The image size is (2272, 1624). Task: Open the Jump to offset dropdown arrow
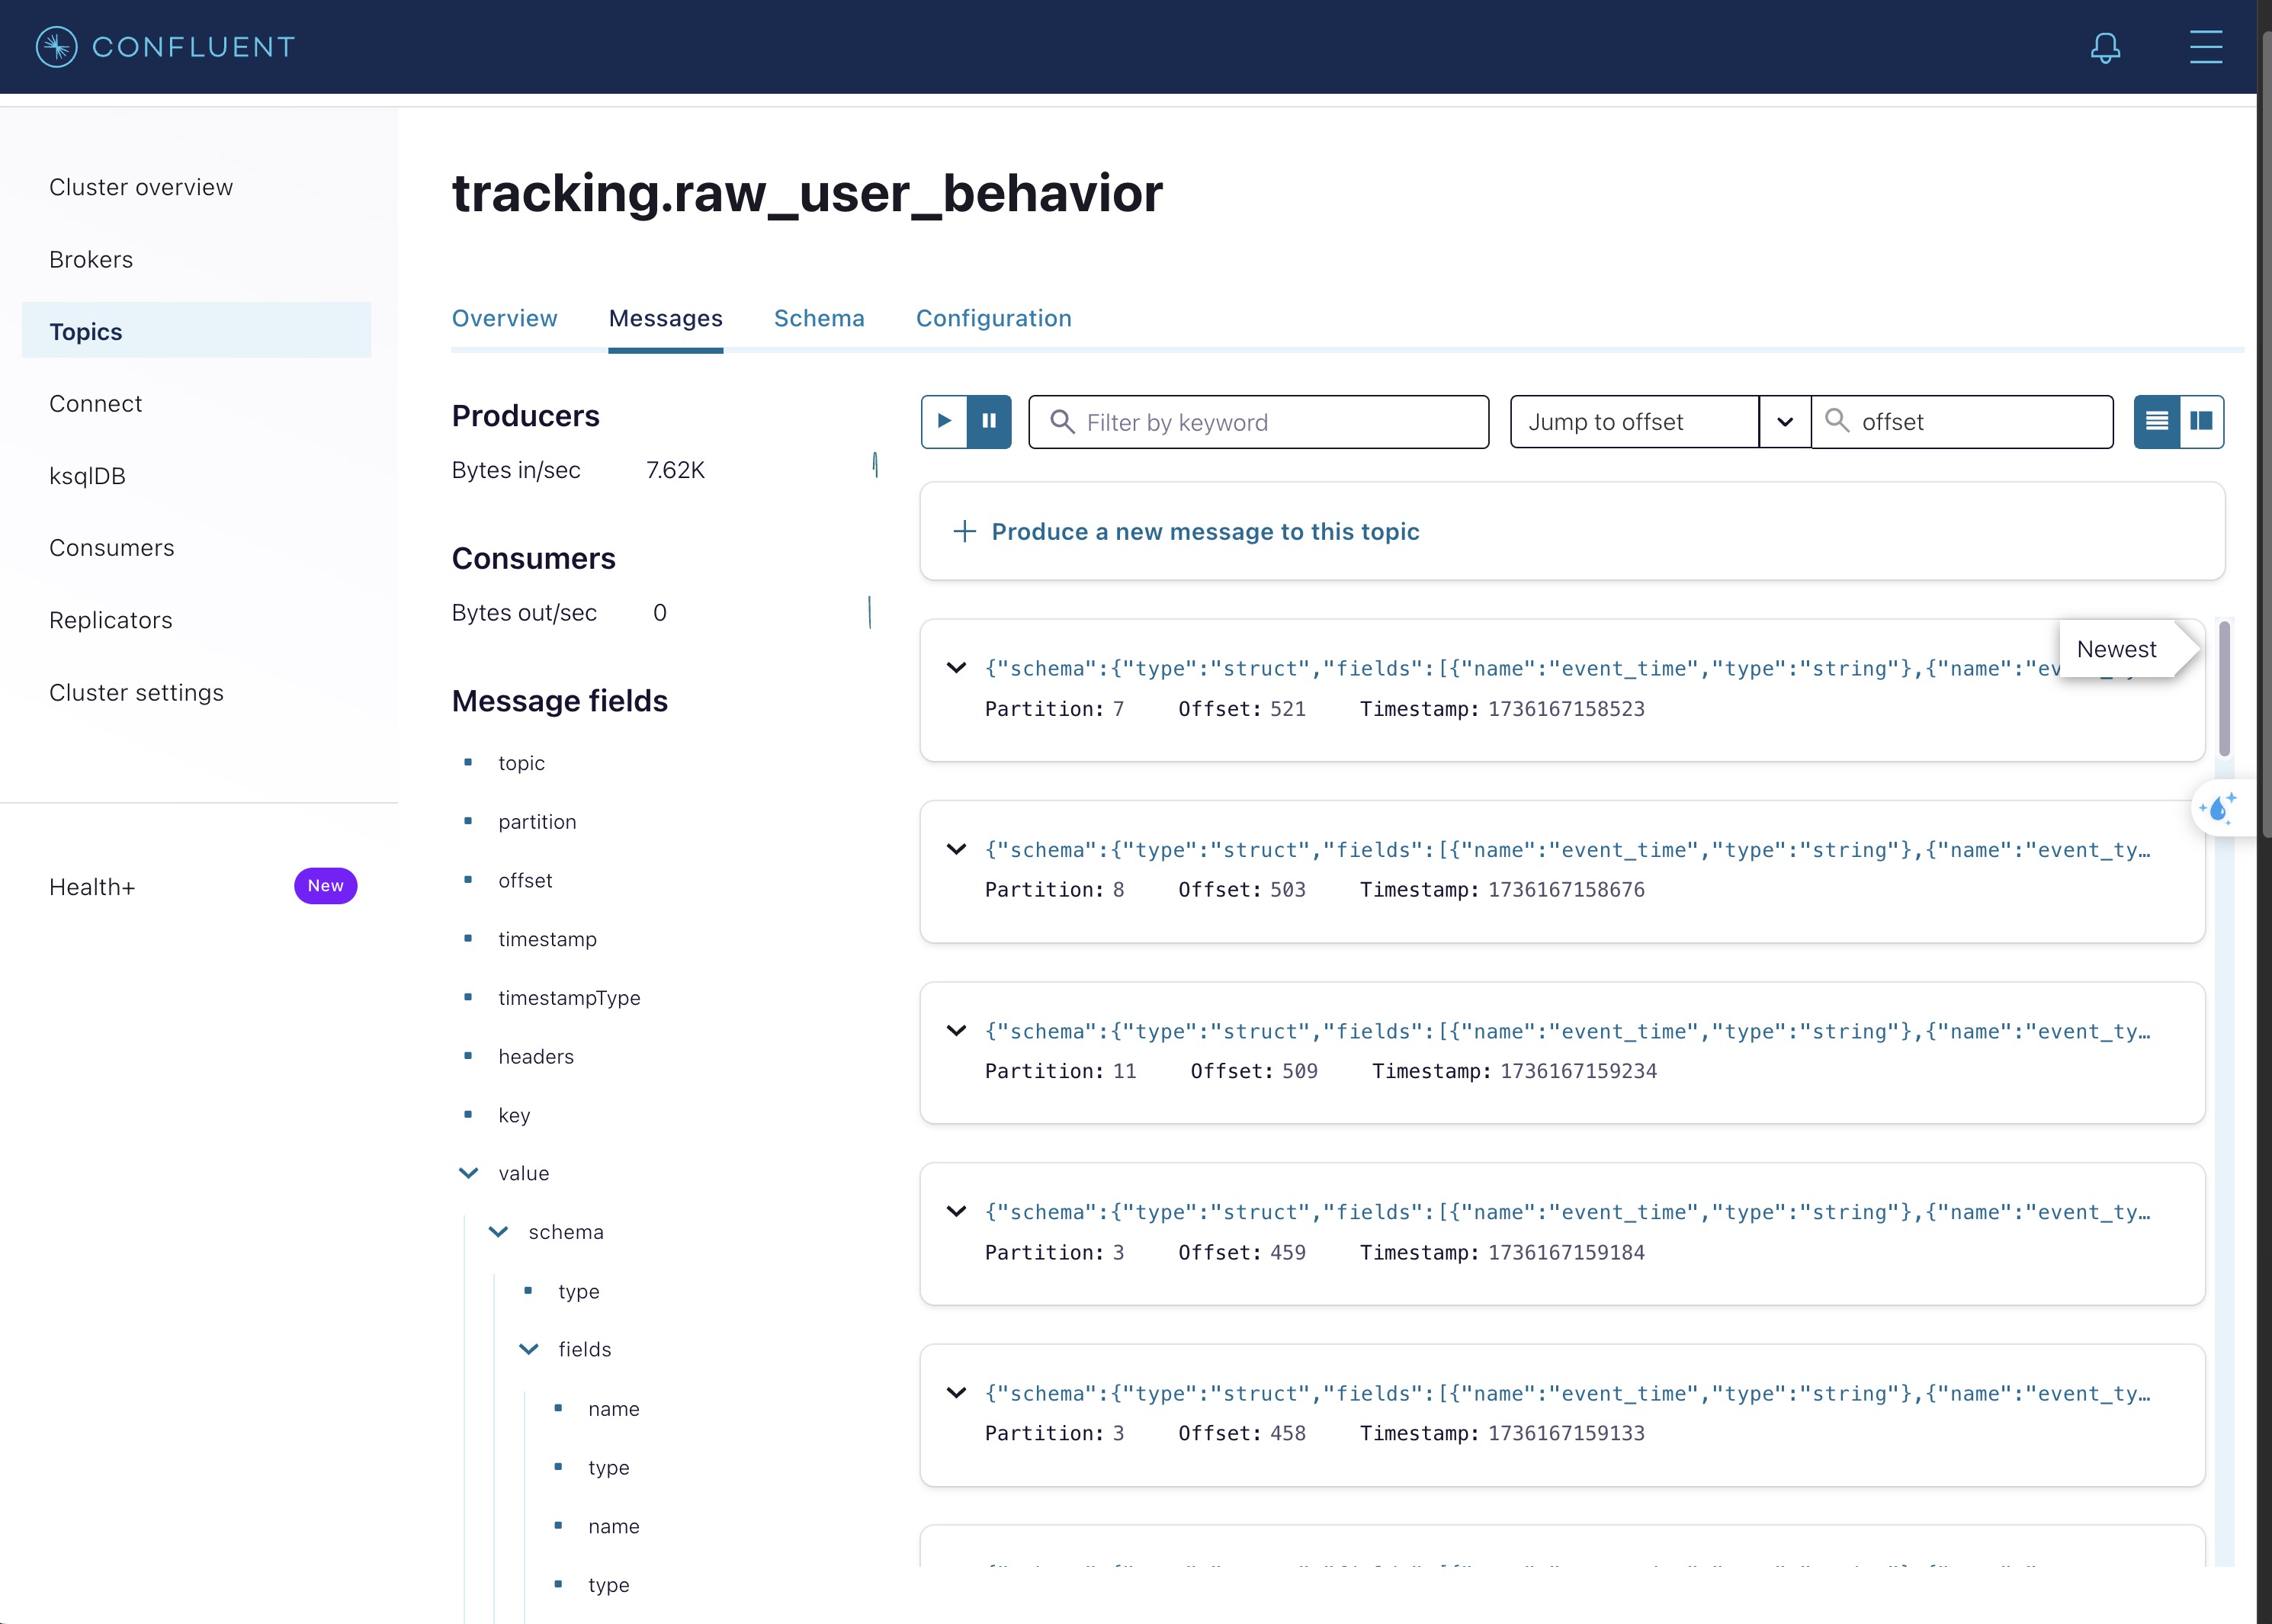1785,422
